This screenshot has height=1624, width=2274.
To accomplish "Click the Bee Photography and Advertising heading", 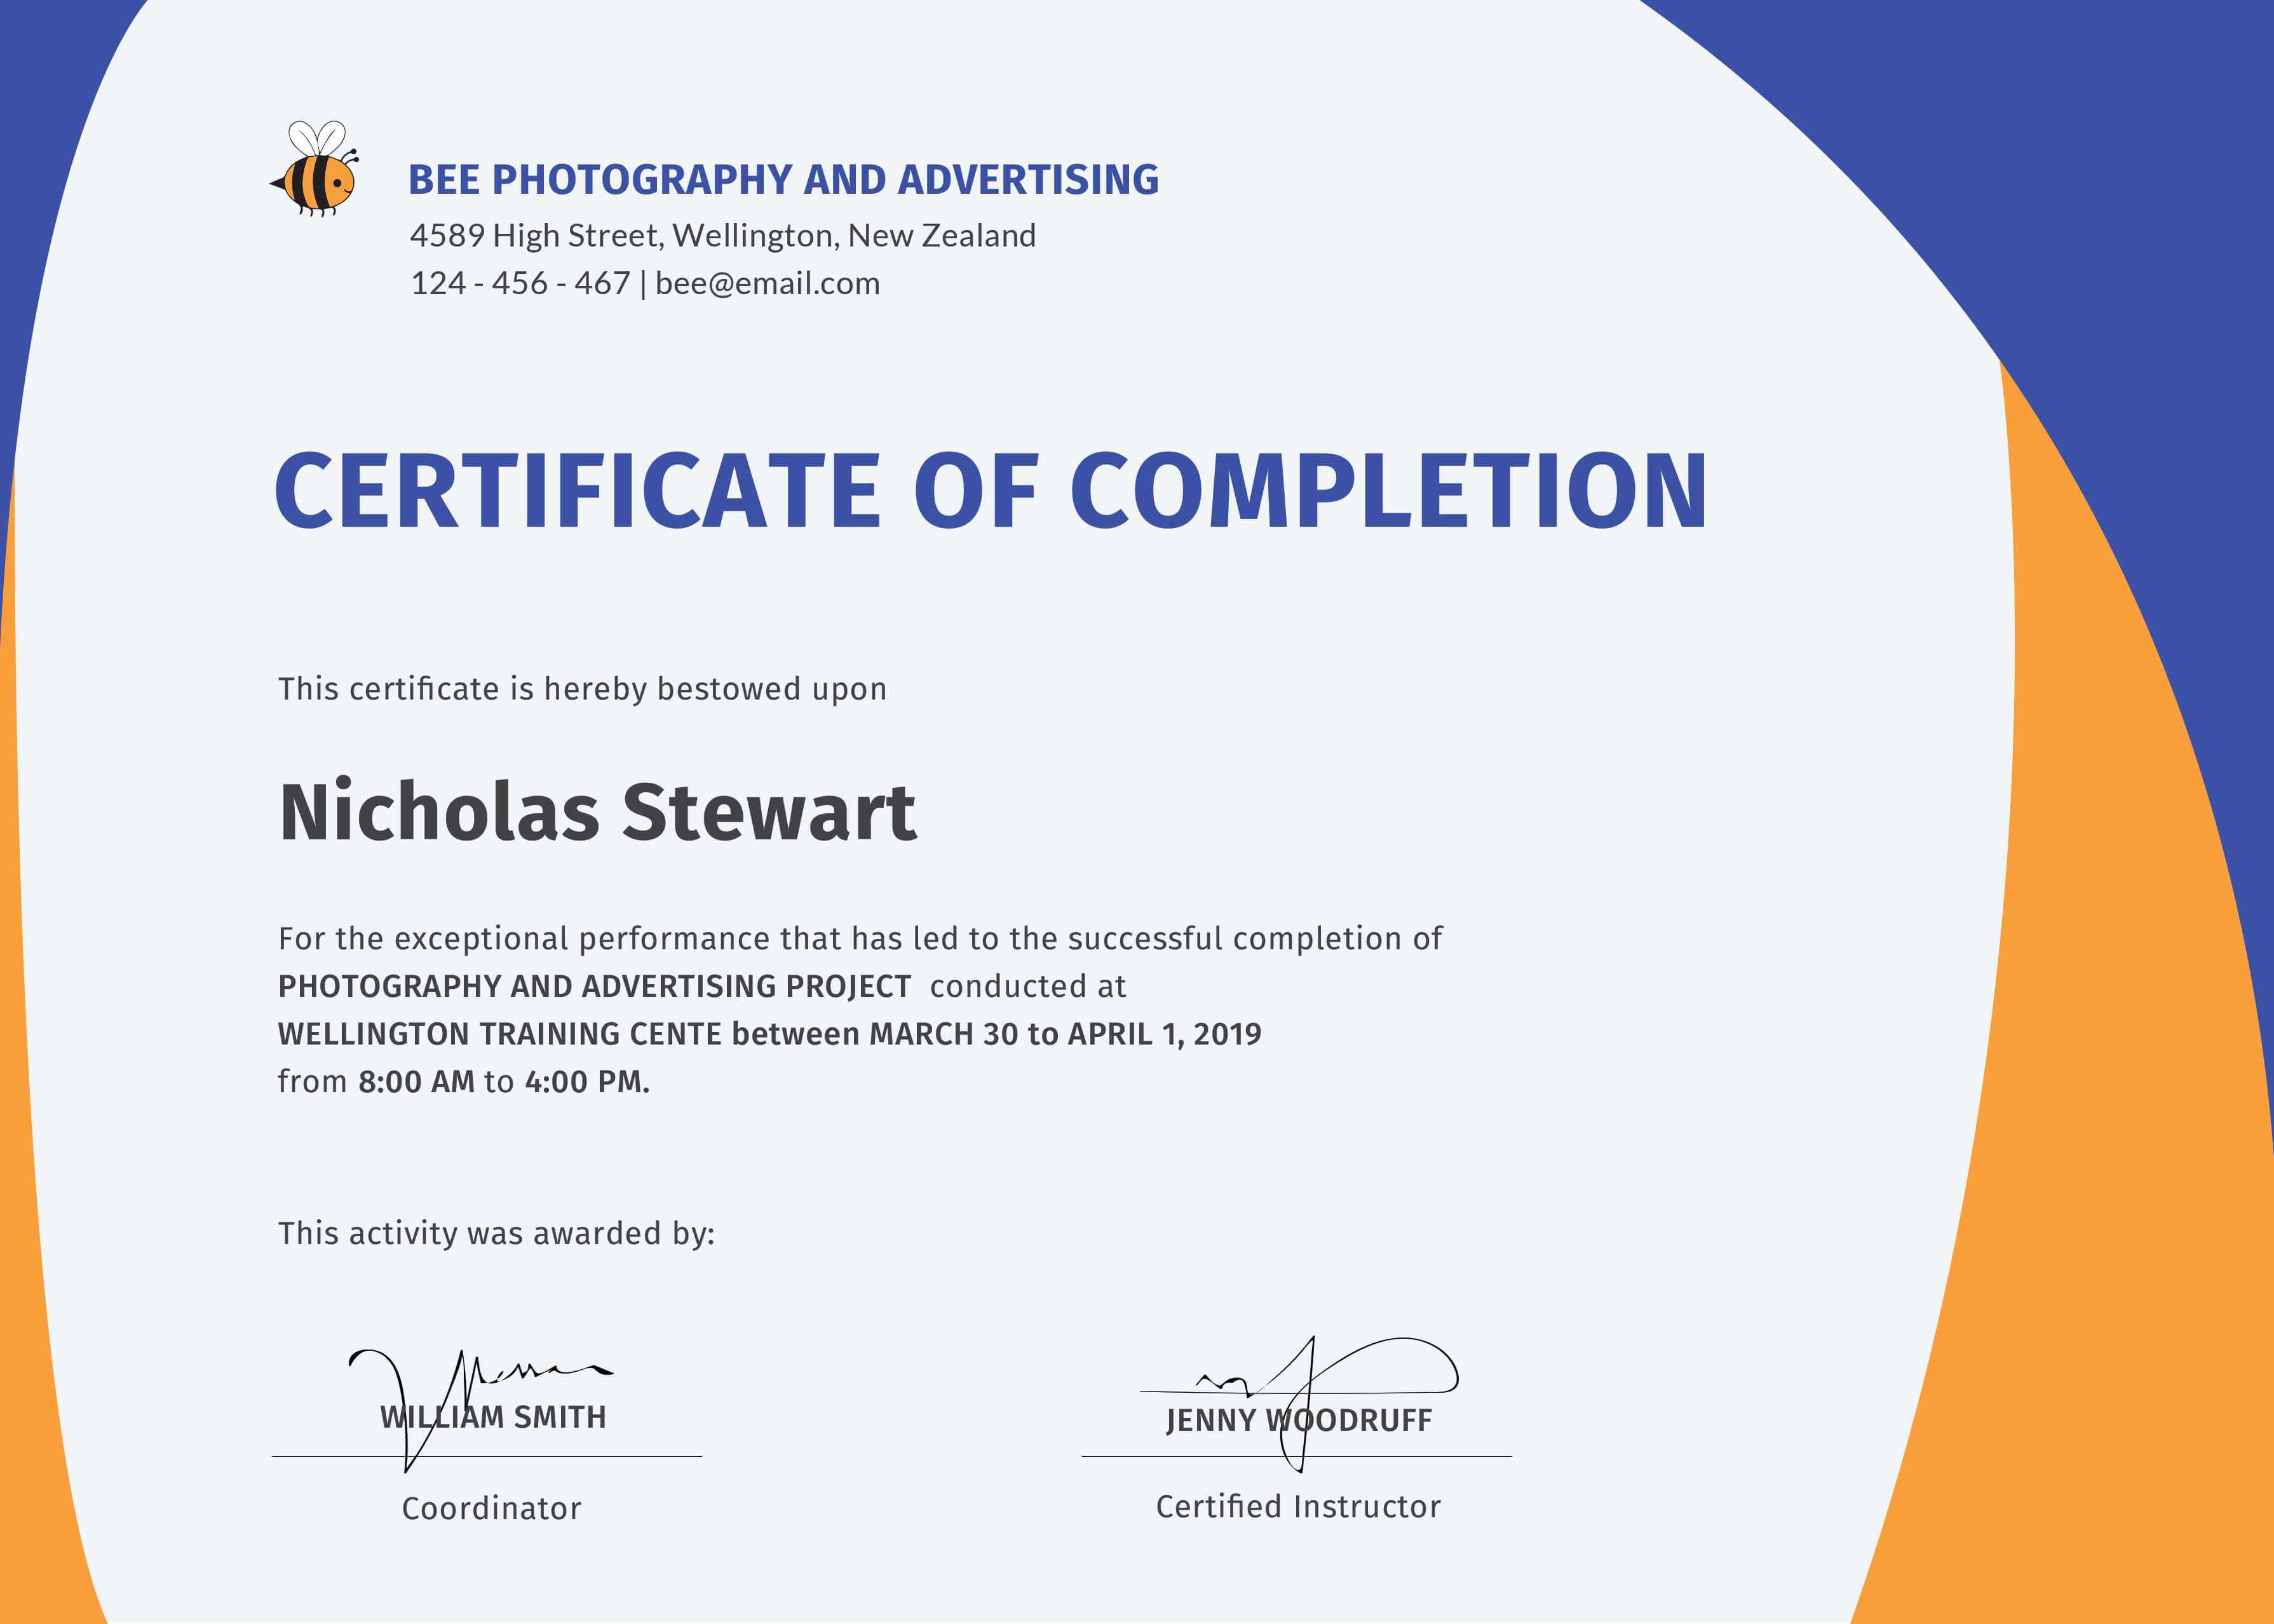I will point(783,180).
